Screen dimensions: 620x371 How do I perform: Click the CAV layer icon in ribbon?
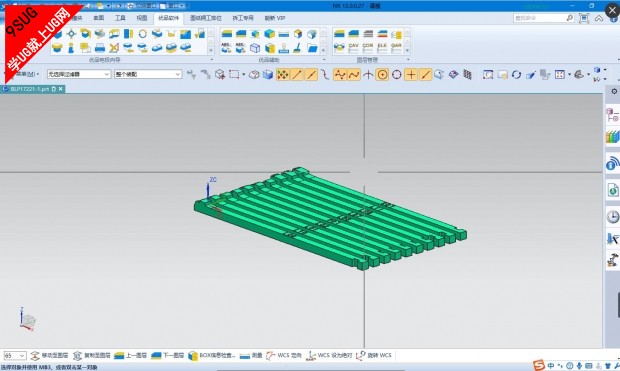coord(353,48)
